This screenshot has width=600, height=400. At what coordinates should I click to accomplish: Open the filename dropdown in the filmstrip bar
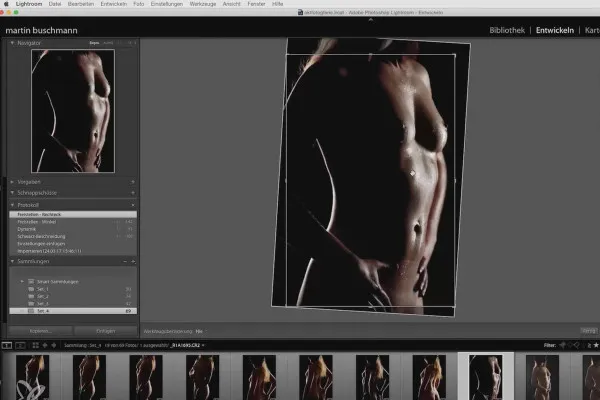pos(188,345)
